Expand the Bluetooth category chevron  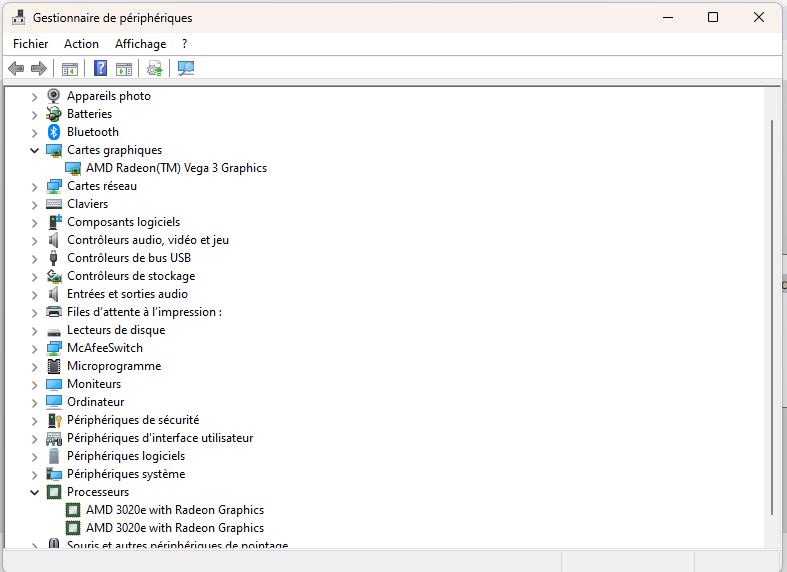tap(34, 132)
